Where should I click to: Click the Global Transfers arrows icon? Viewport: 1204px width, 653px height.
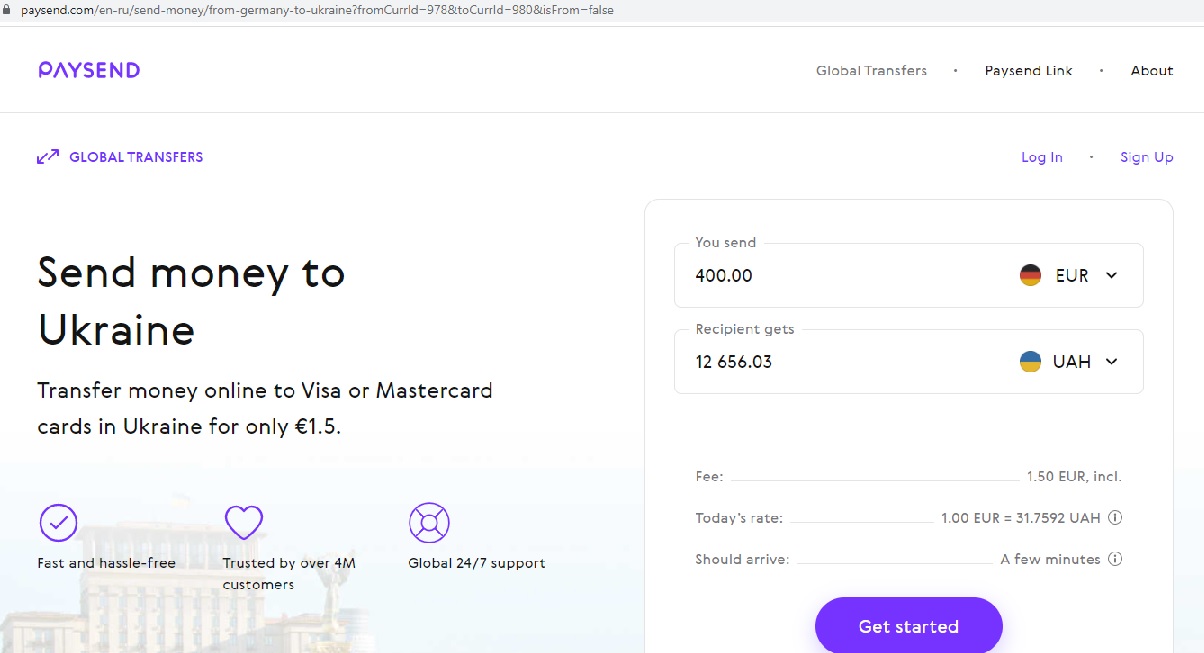48,157
